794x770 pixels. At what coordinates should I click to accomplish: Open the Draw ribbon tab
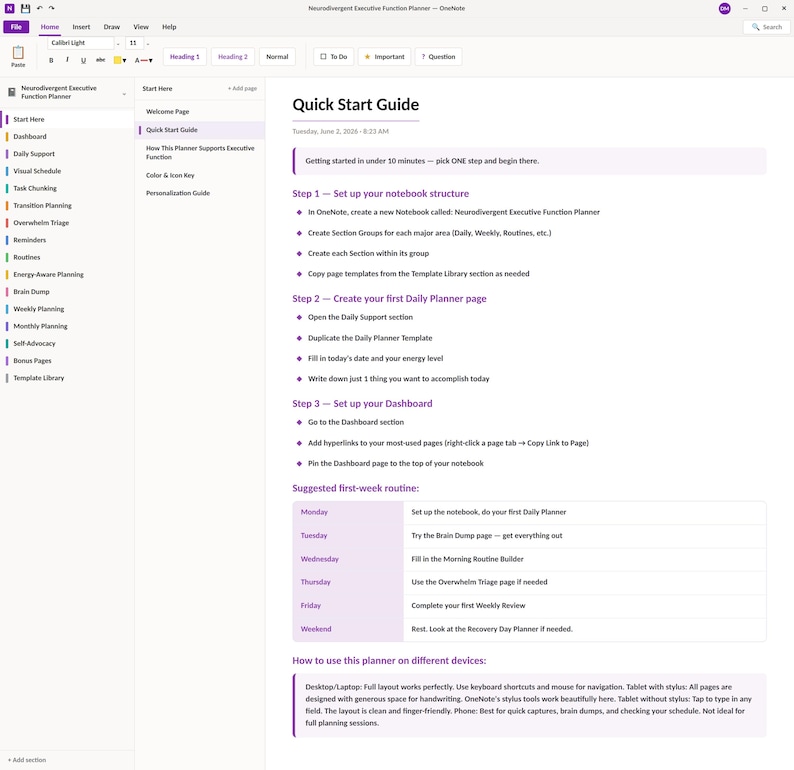(111, 27)
